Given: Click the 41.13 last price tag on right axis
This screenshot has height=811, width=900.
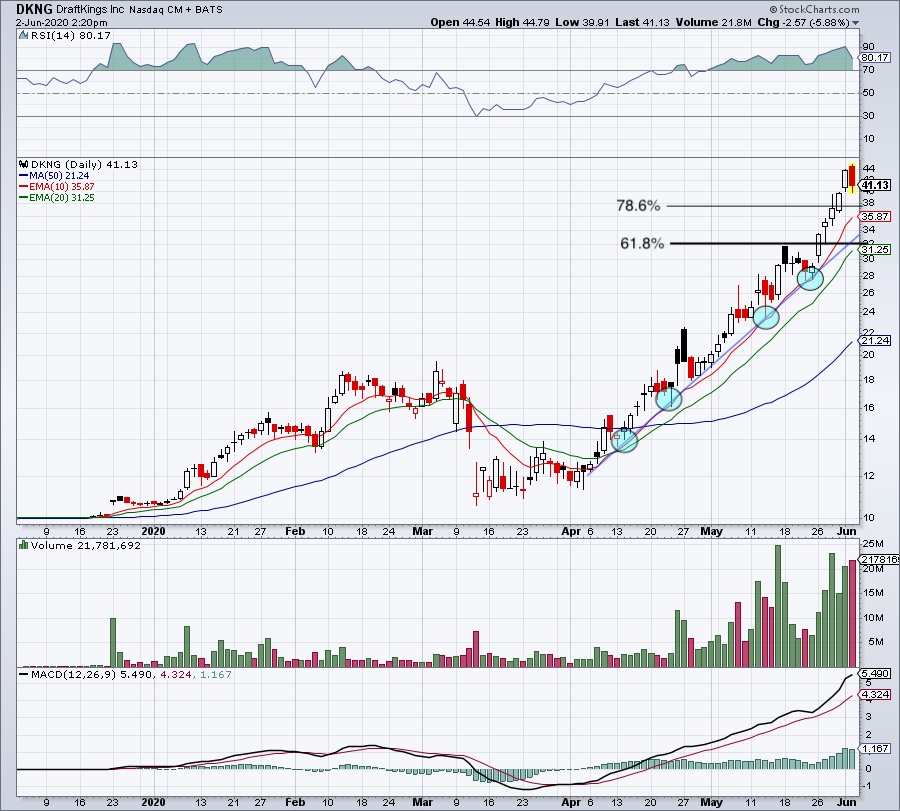Looking at the screenshot, I should click(x=875, y=185).
